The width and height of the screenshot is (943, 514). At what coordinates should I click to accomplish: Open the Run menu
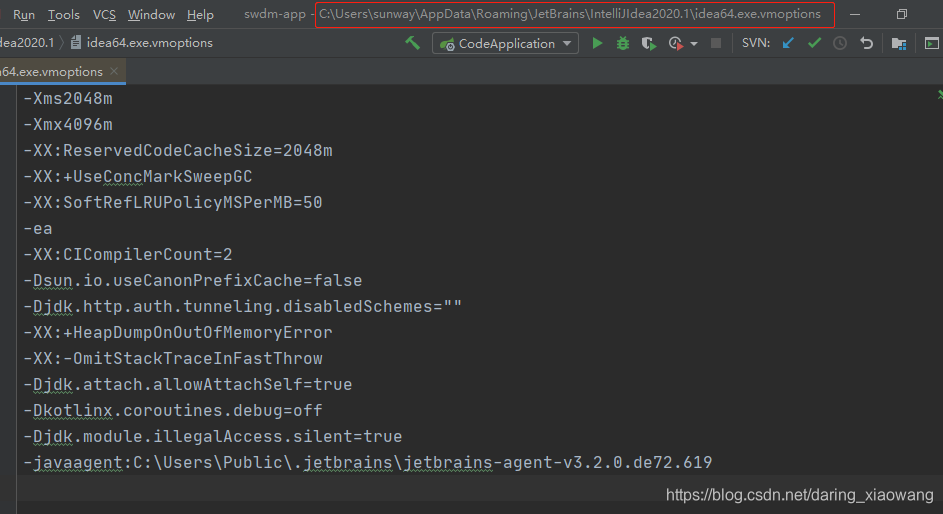coord(24,14)
